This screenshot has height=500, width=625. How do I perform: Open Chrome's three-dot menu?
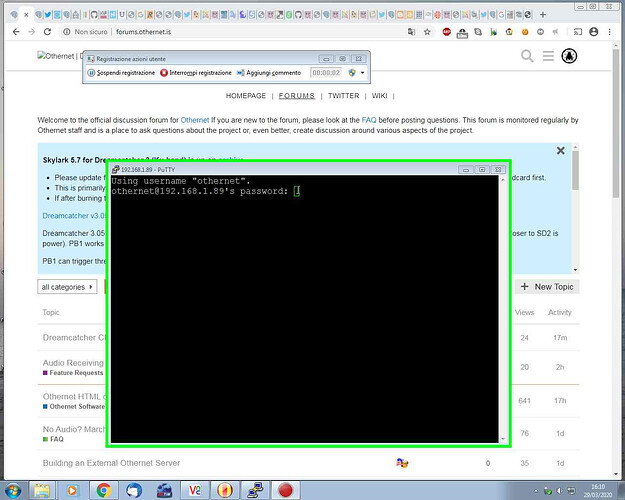(x=609, y=32)
